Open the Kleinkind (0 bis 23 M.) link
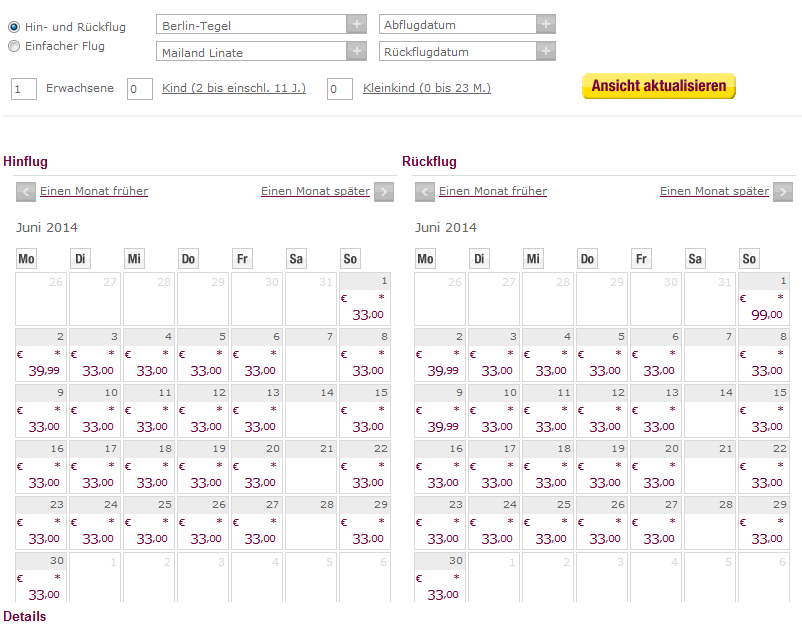This screenshot has width=802, height=628. click(x=427, y=88)
